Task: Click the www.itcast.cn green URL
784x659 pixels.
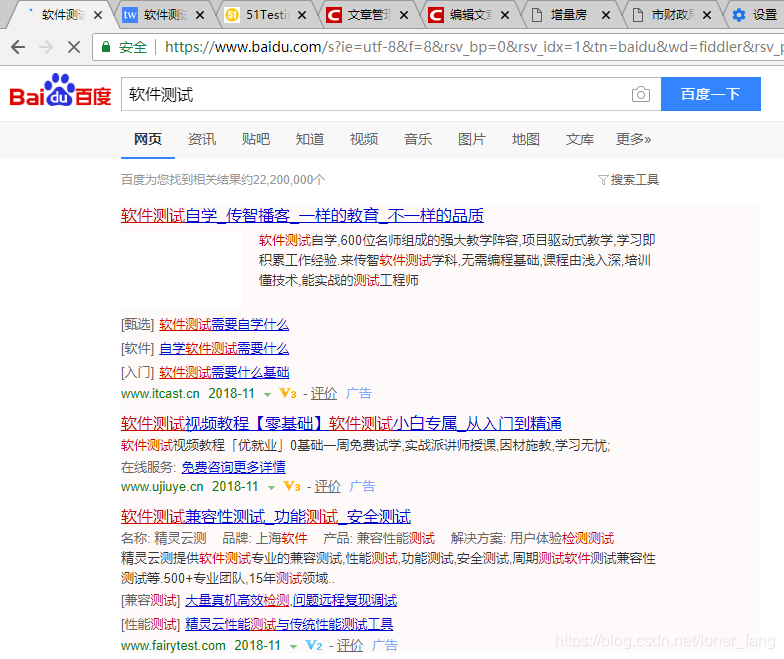Action: coord(160,394)
